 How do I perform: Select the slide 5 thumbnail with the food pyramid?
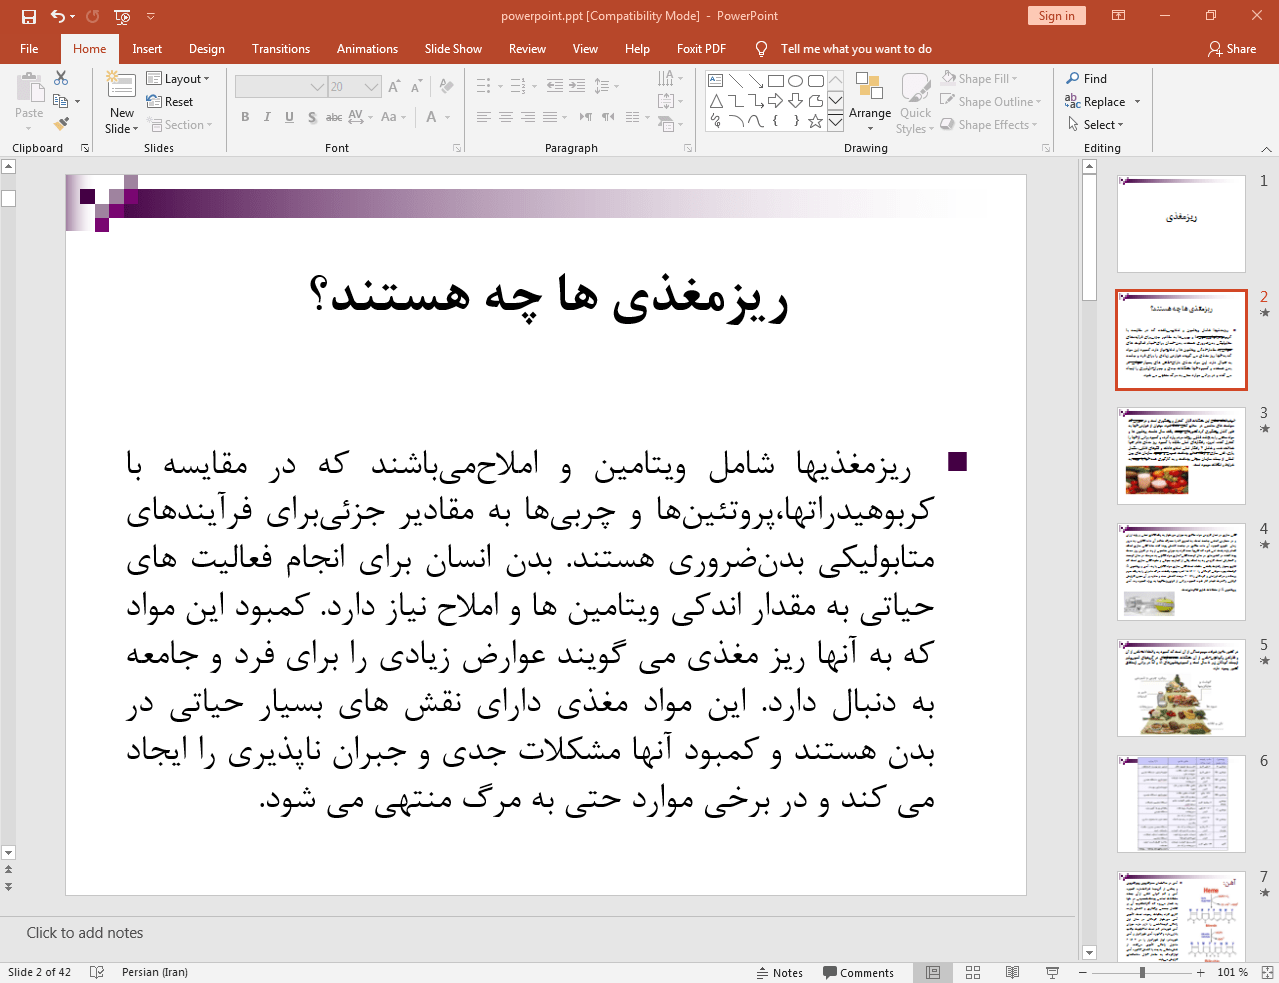1181,688
